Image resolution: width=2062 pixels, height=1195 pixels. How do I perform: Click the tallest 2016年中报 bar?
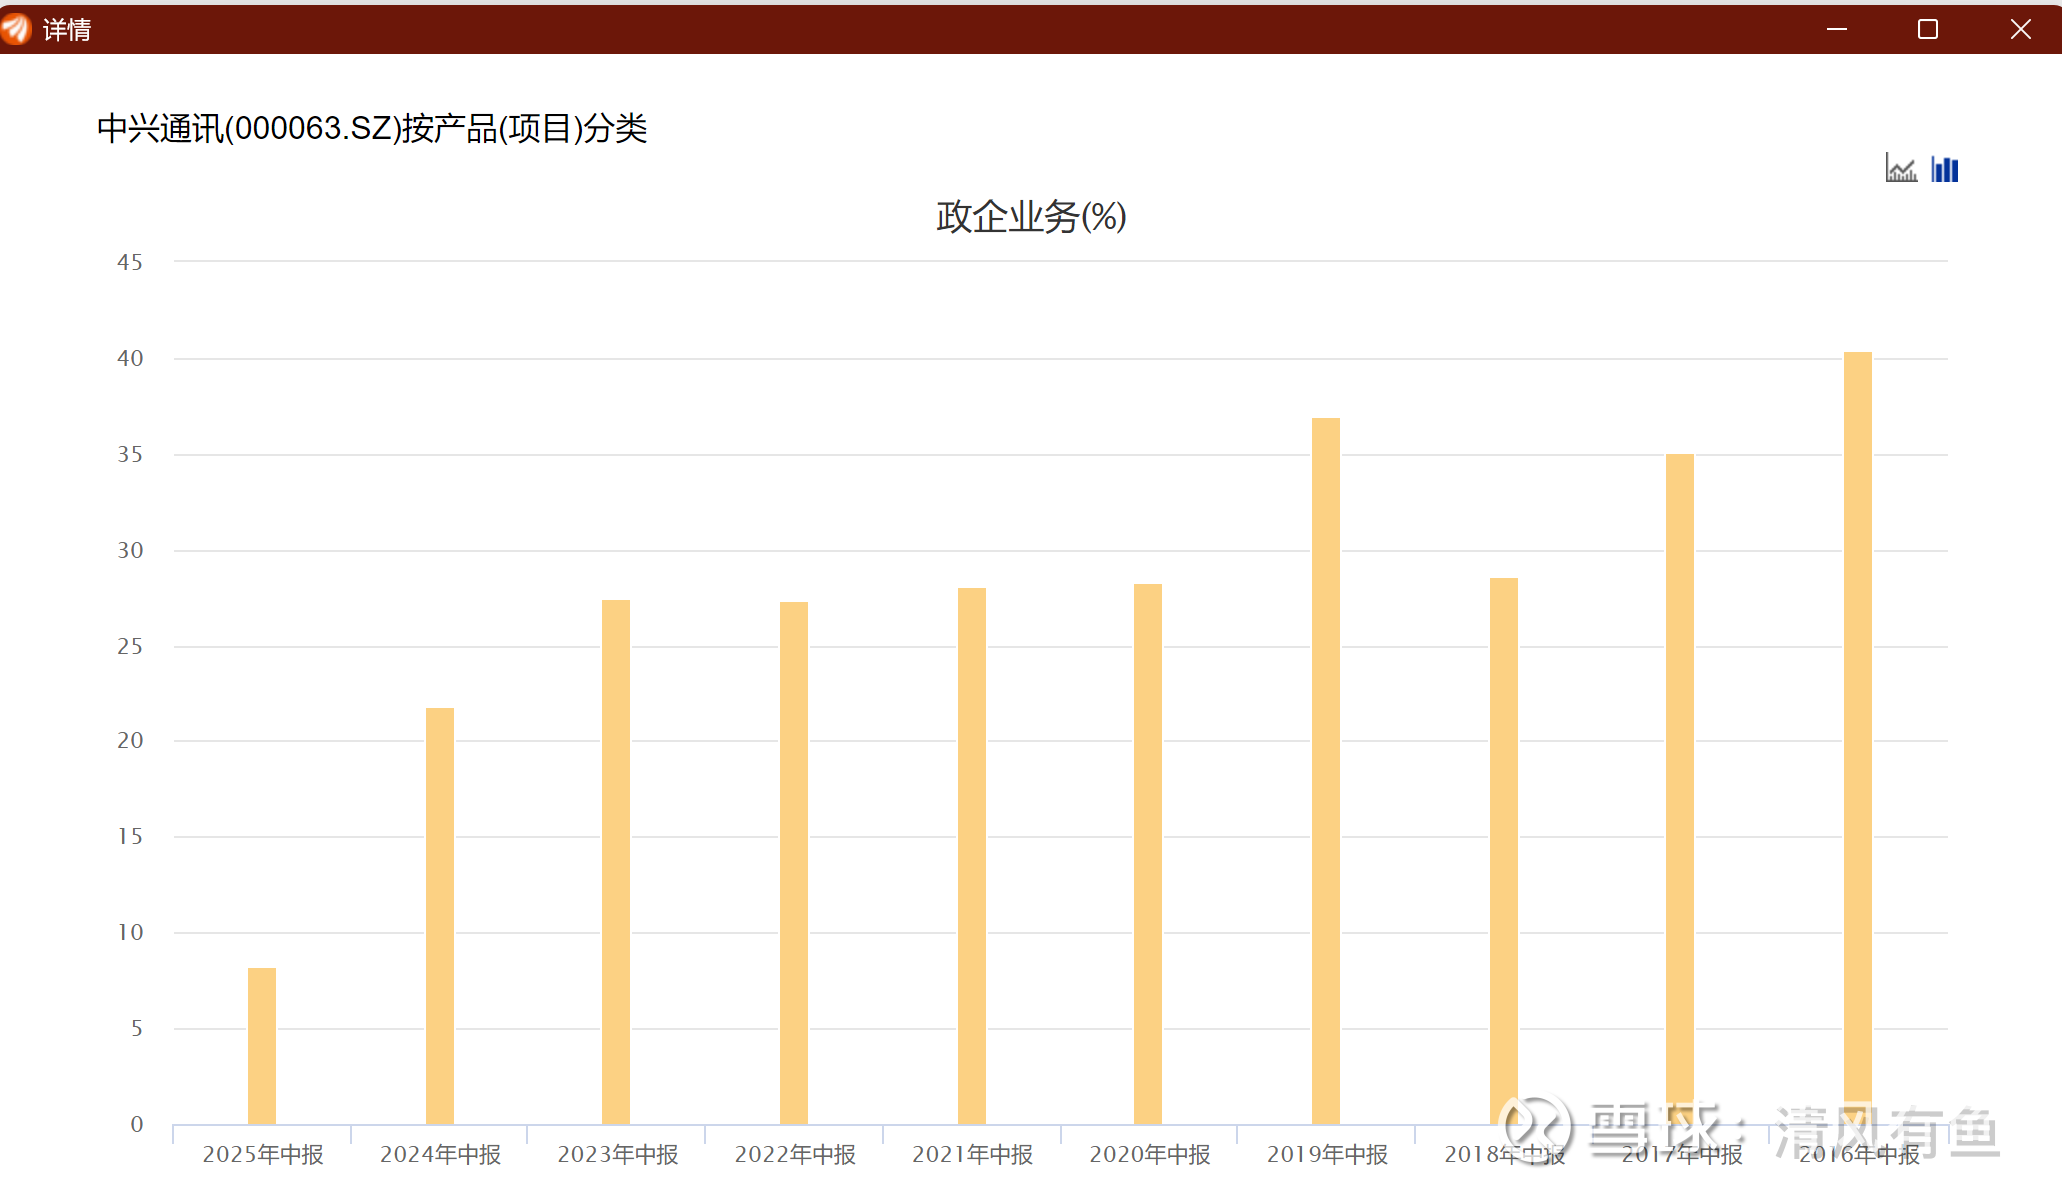tap(1858, 737)
